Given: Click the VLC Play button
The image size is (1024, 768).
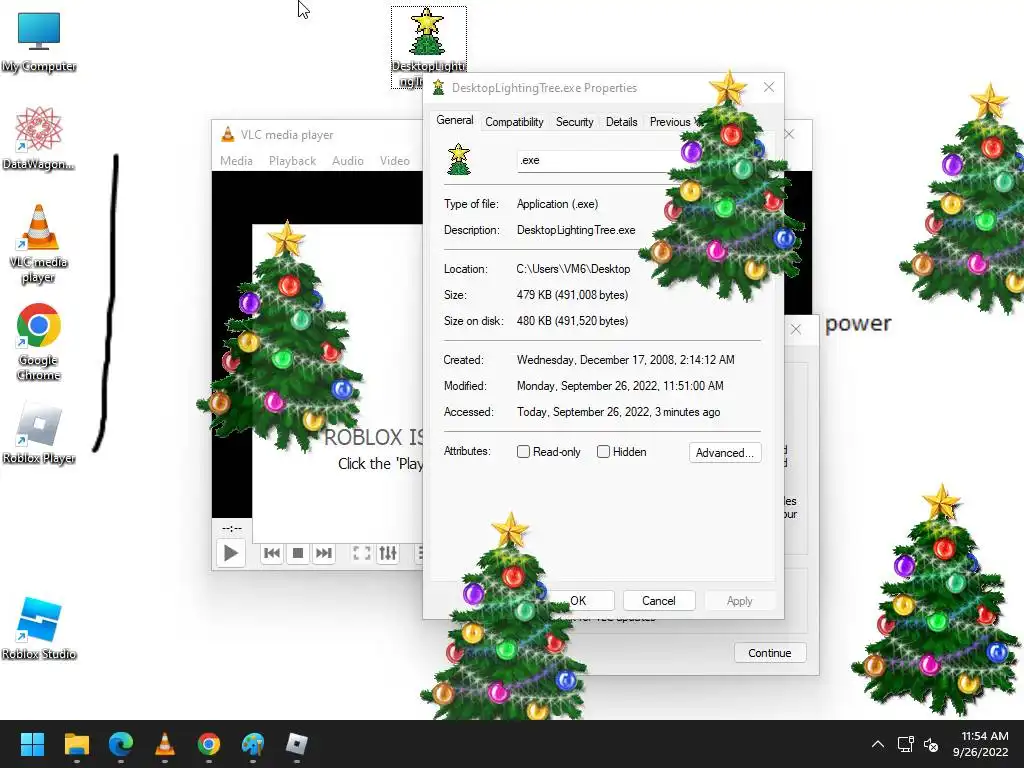Looking at the screenshot, I should (x=231, y=553).
